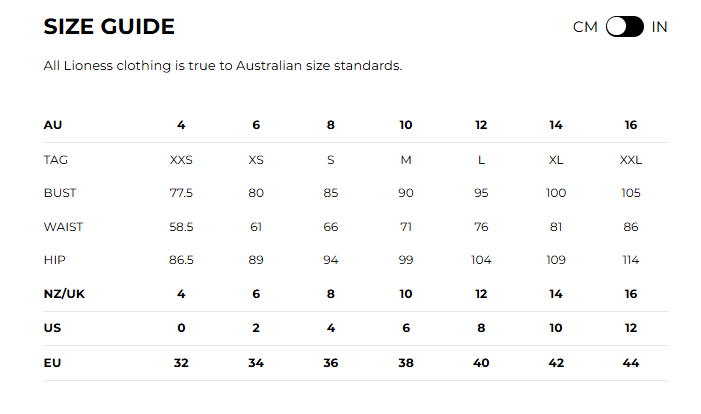Screen dimensions: 701x414
Task: Select the CM unit label
Action: (x=585, y=27)
